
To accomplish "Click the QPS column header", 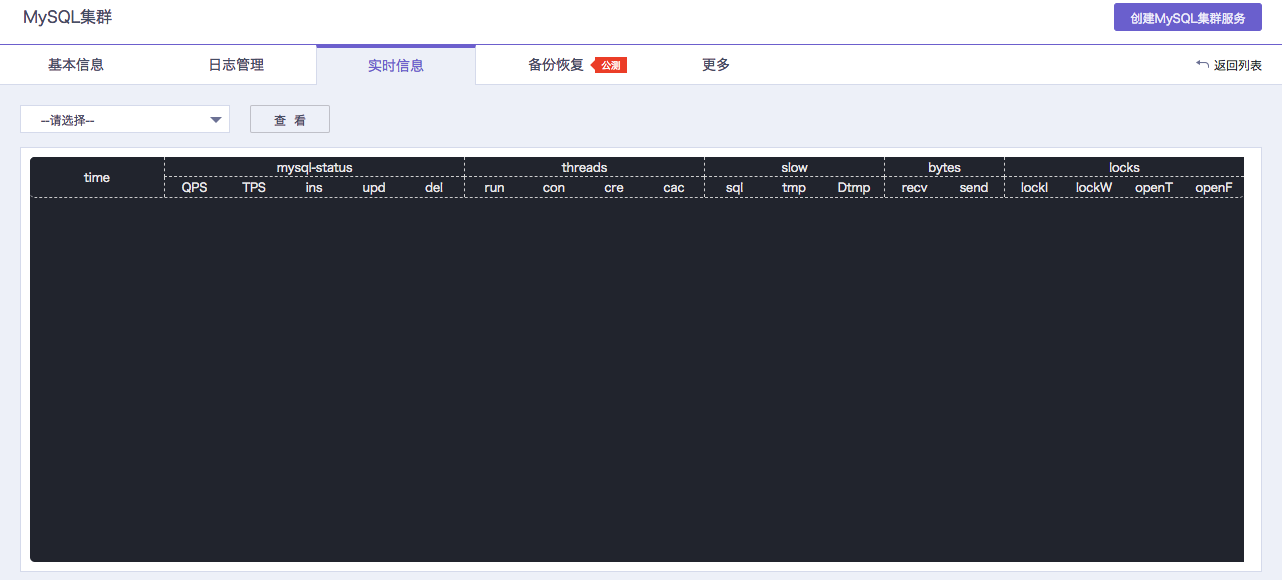I will tap(194, 187).
